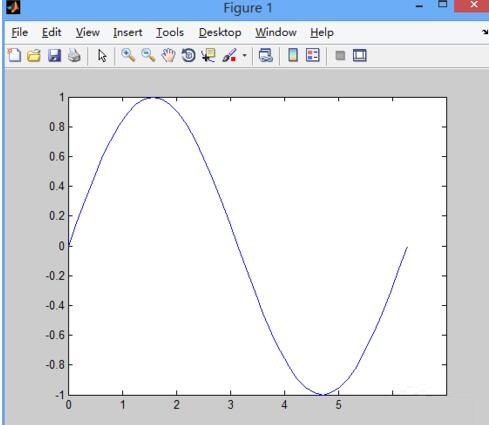Select the Data Cursor tool
This screenshot has width=489, height=425.
click(x=209, y=55)
